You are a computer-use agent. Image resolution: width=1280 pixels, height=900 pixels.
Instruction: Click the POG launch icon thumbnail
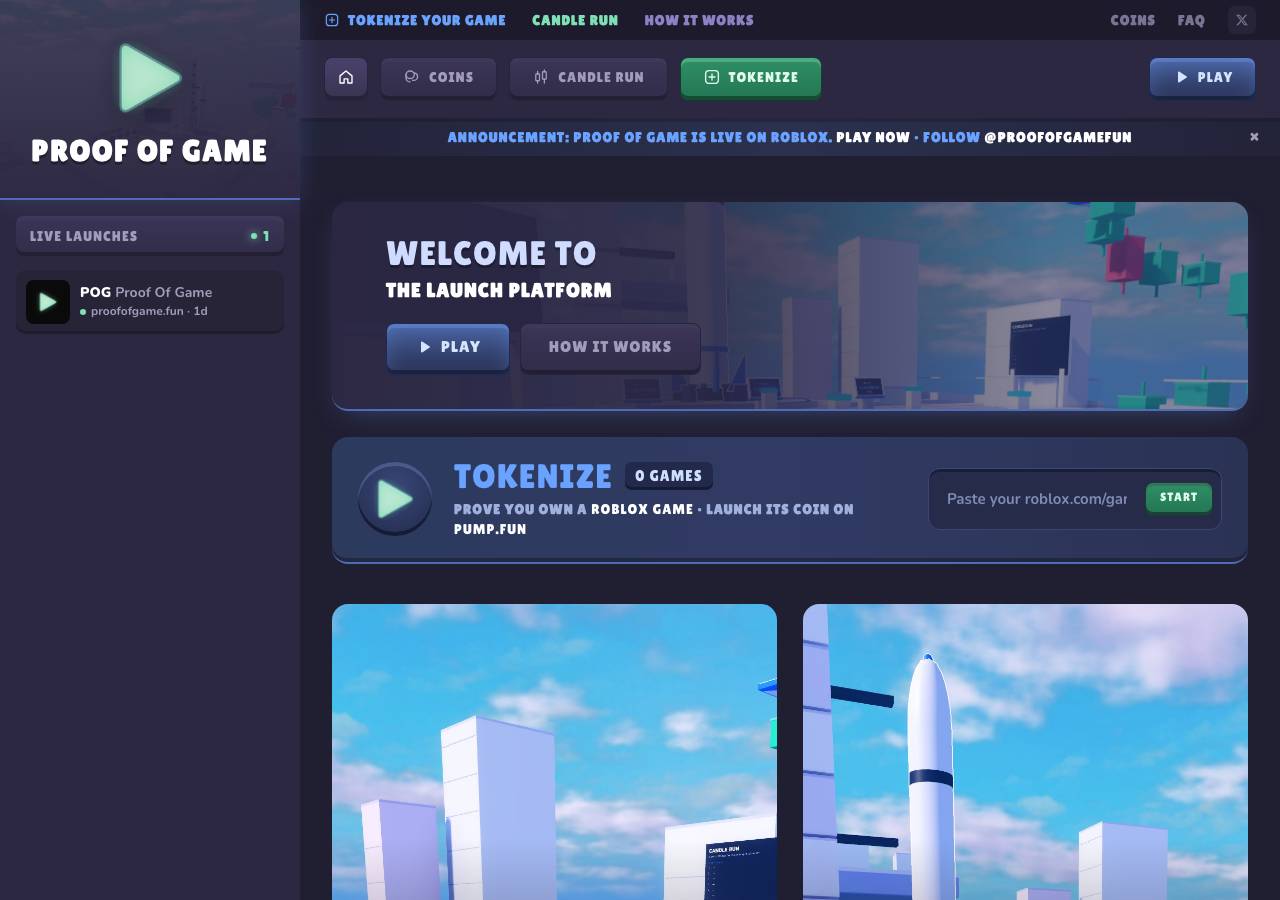point(48,301)
